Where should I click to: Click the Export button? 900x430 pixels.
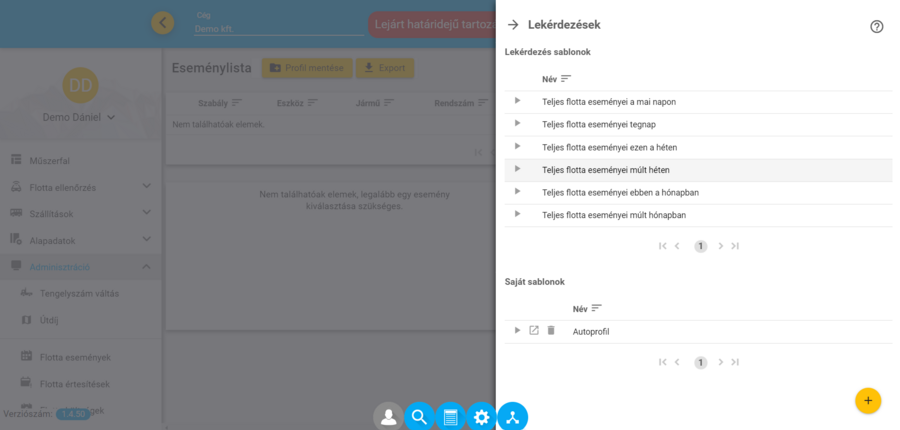(385, 69)
